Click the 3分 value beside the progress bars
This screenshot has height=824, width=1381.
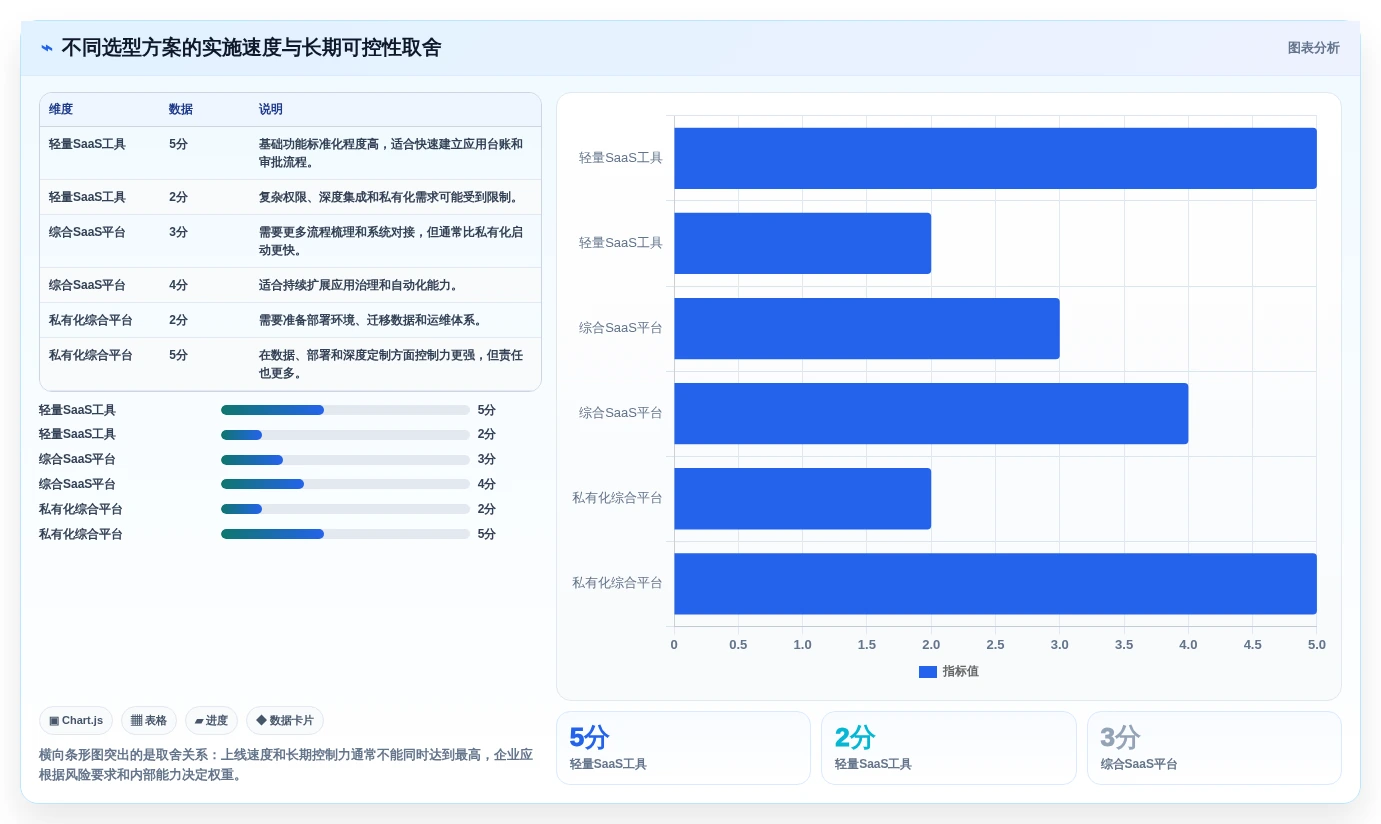(x=487, y=460)
